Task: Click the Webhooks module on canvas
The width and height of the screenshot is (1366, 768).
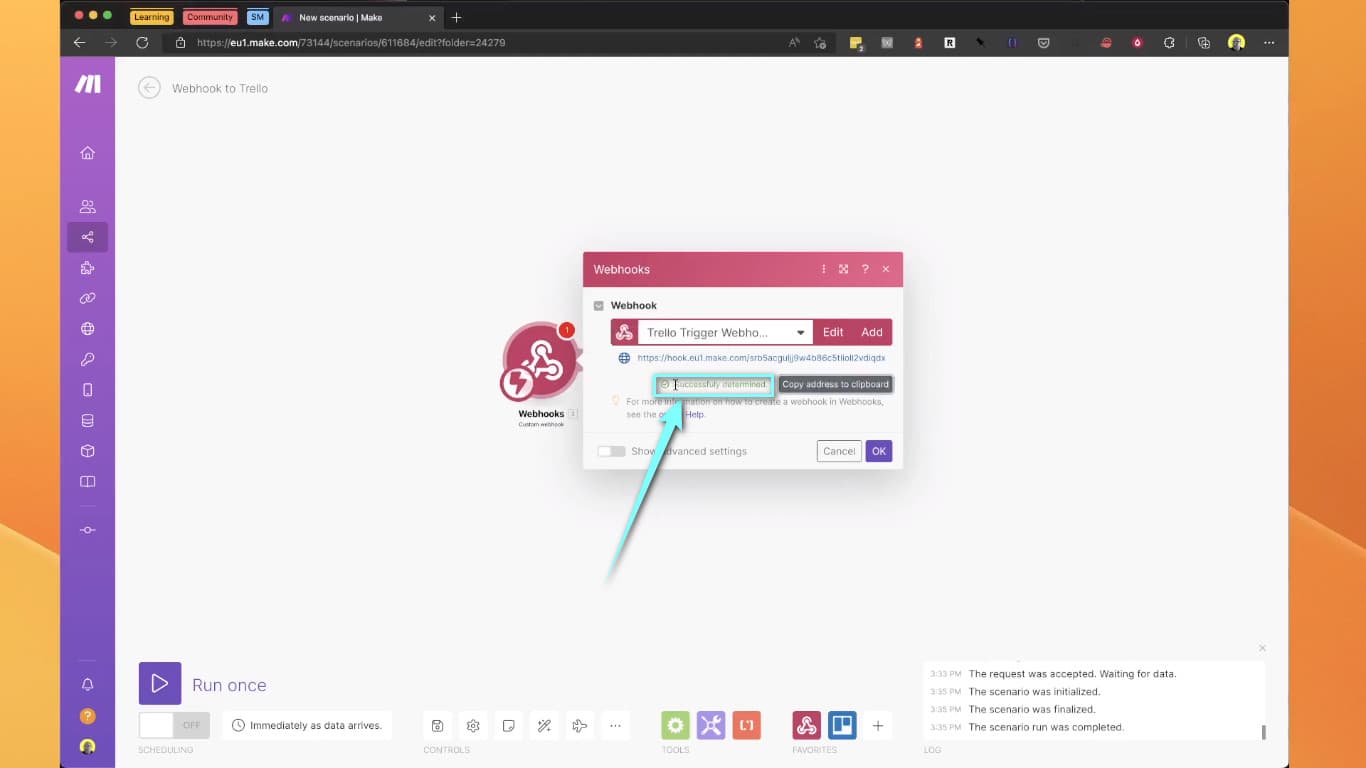Action: pos(541,362)
